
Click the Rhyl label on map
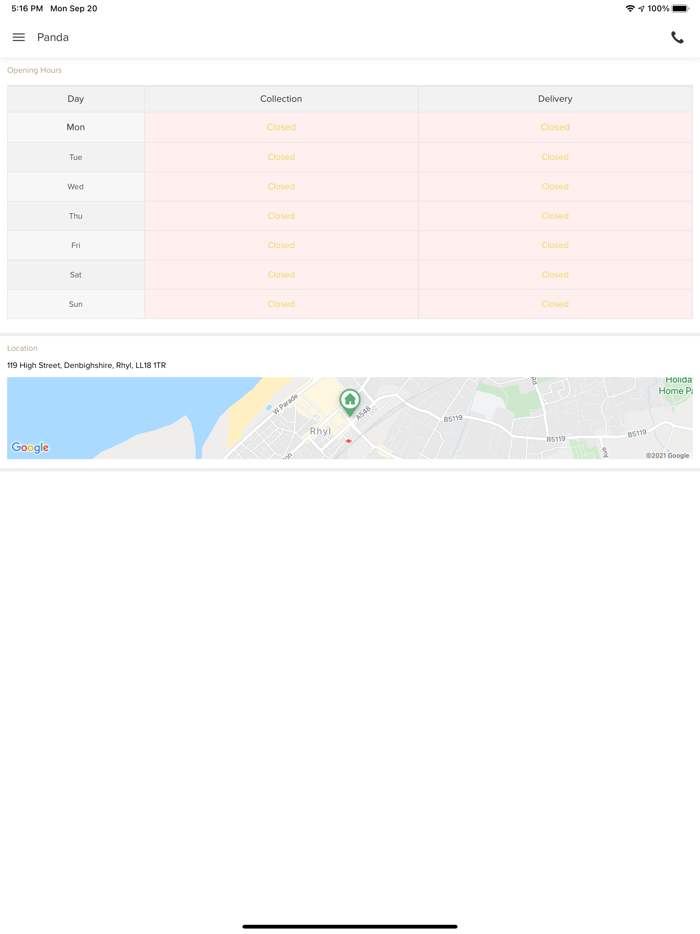(320, 431)
